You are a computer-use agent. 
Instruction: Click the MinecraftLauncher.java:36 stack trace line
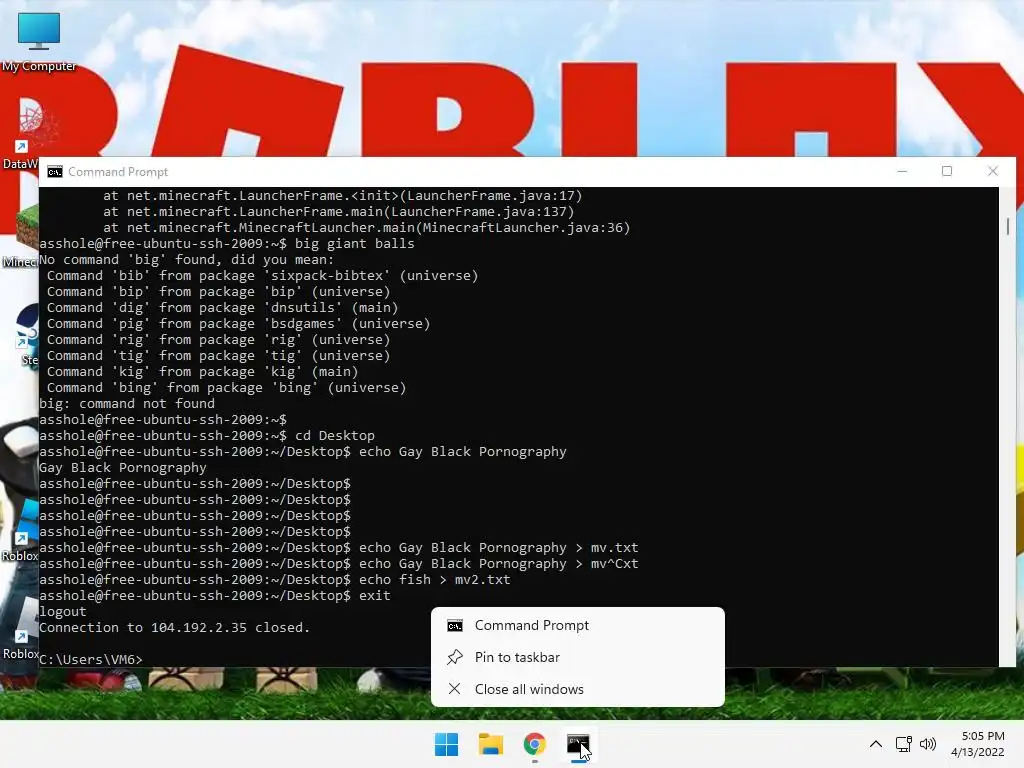click(x=366, y=228)
